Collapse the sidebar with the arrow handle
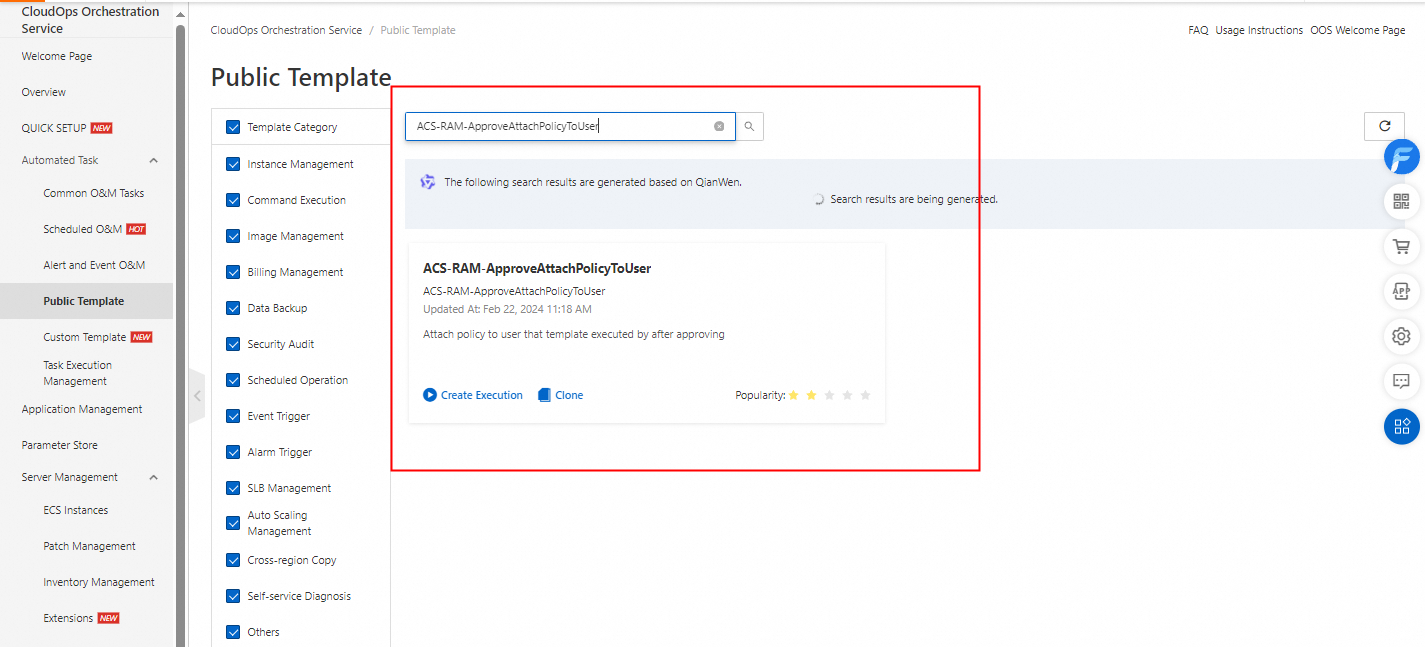This screenshot has height=647, width=1425. tap(197, 396)
